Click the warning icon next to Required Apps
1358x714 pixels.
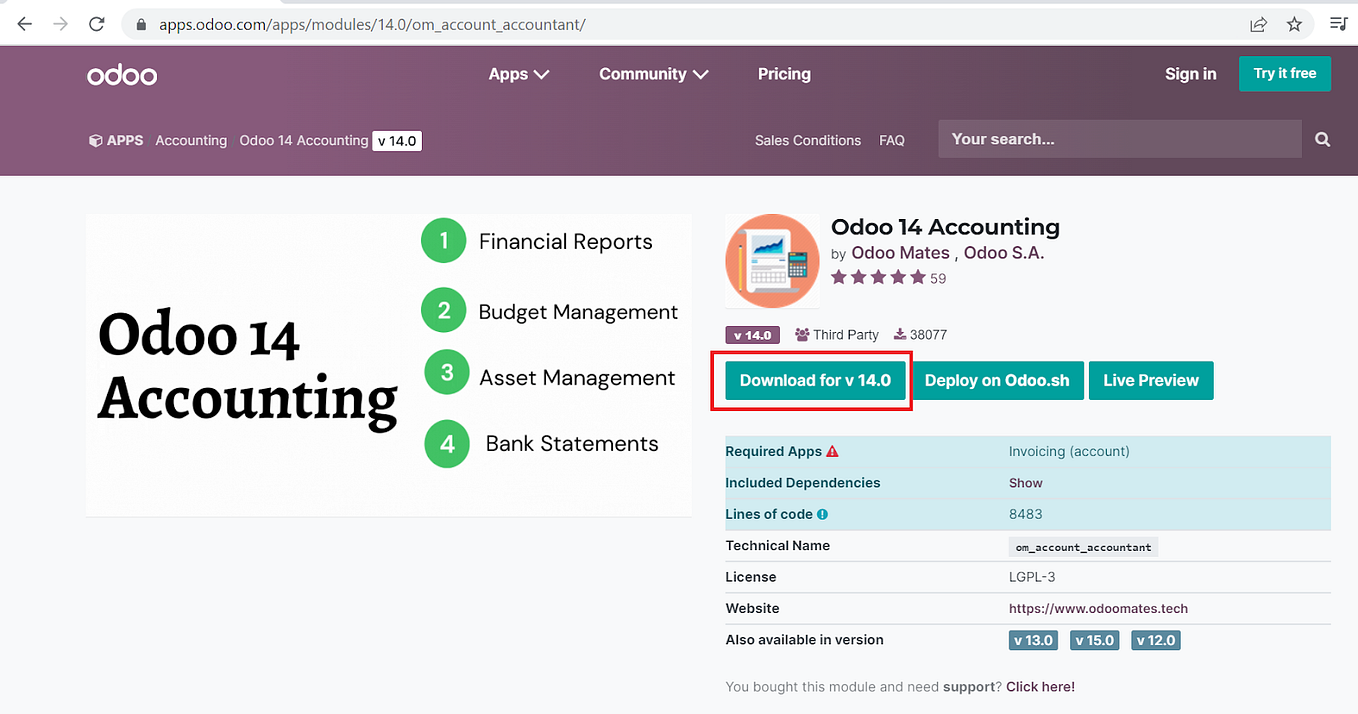click(832, 450)
